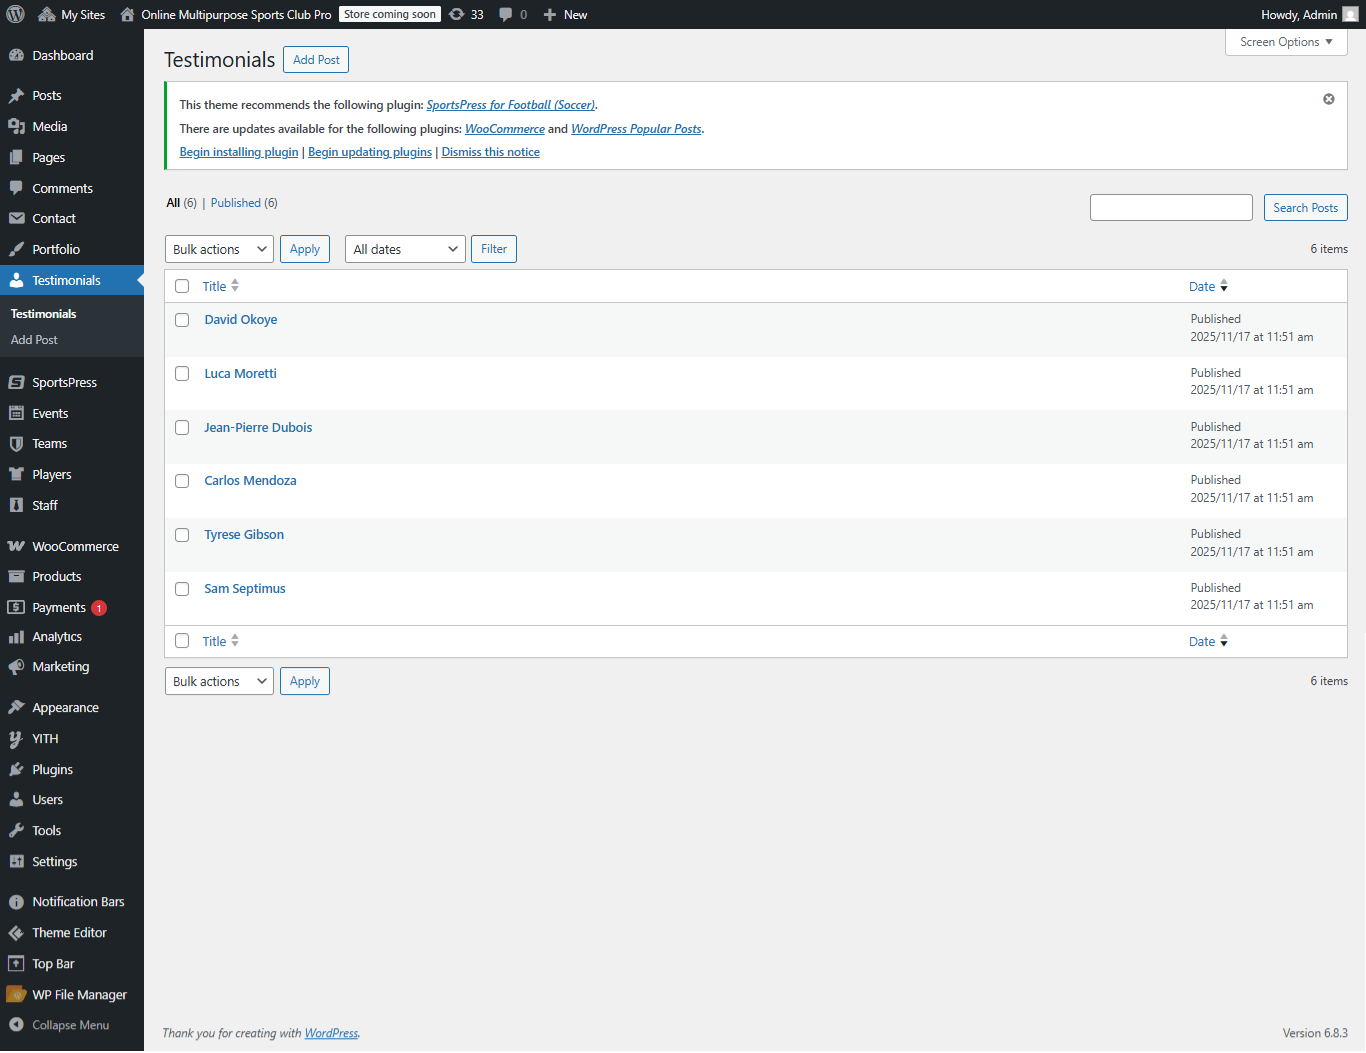
Task: Expand the All dates filter dropdown
Action: 405,249
